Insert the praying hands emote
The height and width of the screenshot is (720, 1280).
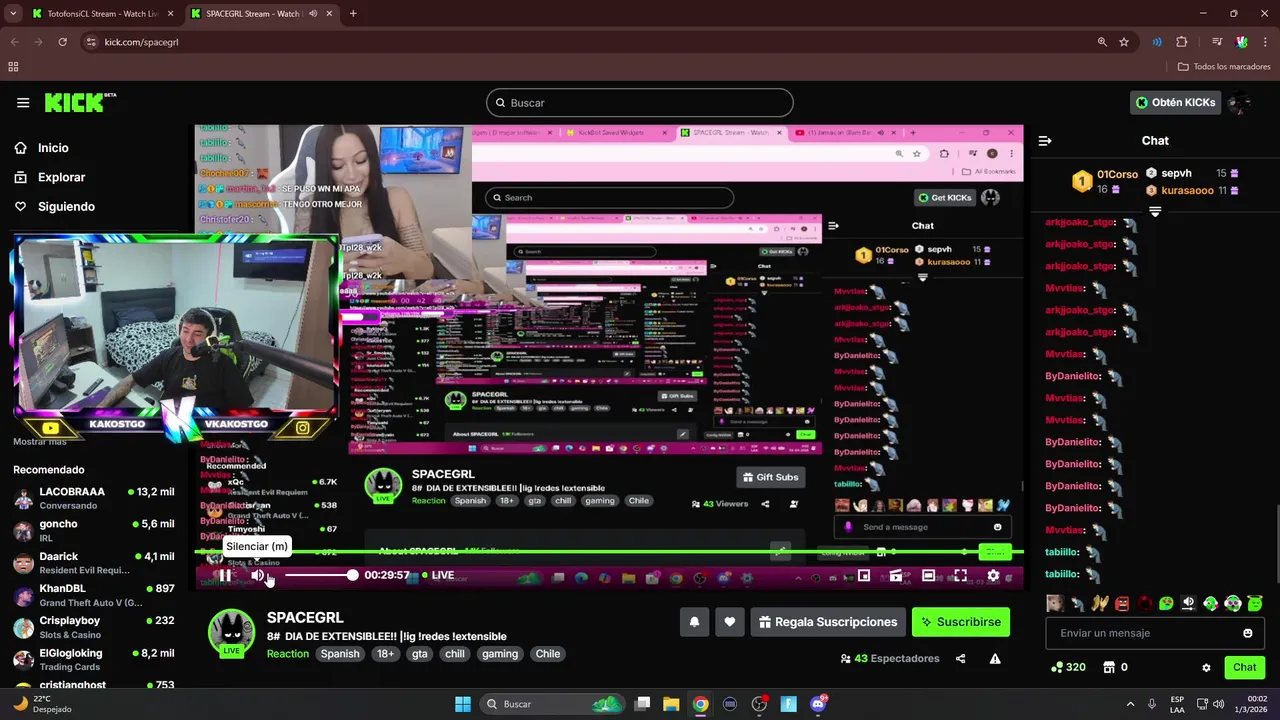(1100, 603)
